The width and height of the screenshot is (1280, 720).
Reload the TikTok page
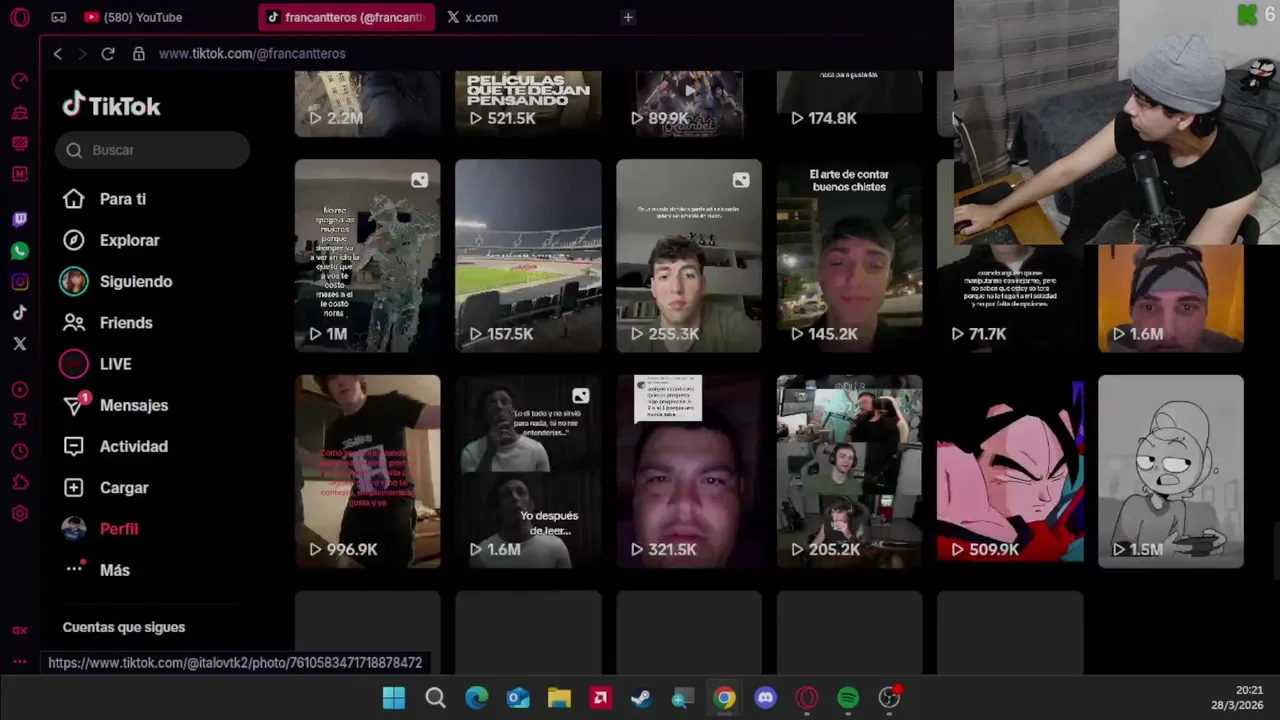[x=108, y=54]
